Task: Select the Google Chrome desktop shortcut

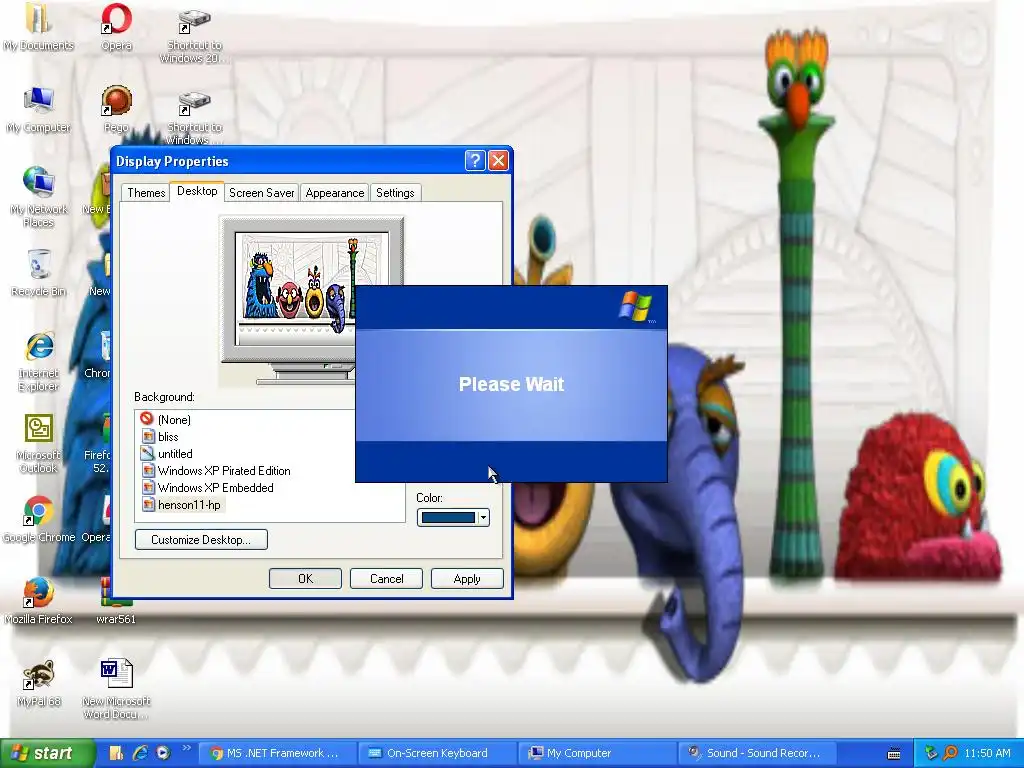Action: pos(38,520)
